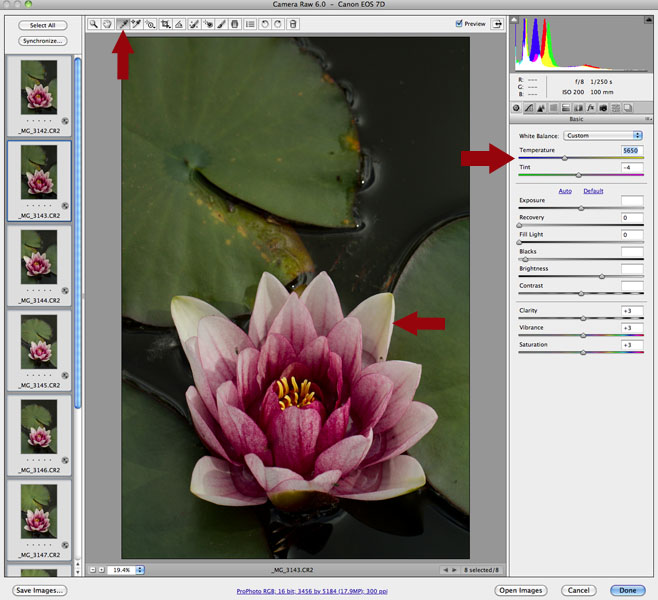Switch to the Detail tab
658x600 pixels.
(x=541, y=108)
